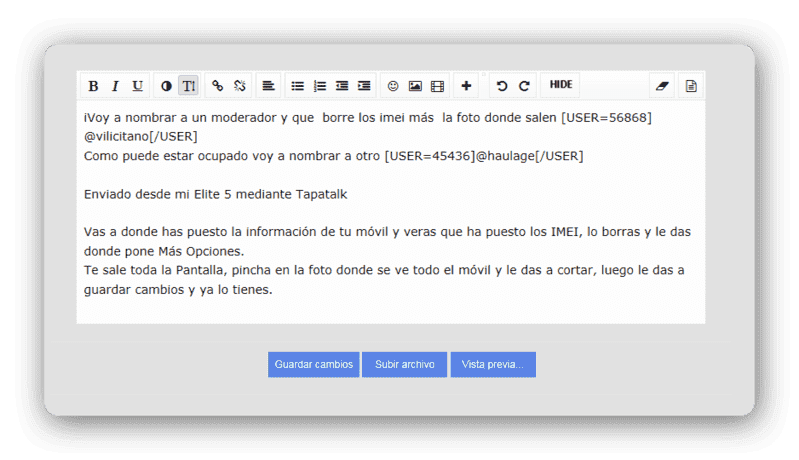Image resolution: width=799 pixels, height=460 pixels.
Task: Open text alignment options
Action: click(x=268, y=86)
